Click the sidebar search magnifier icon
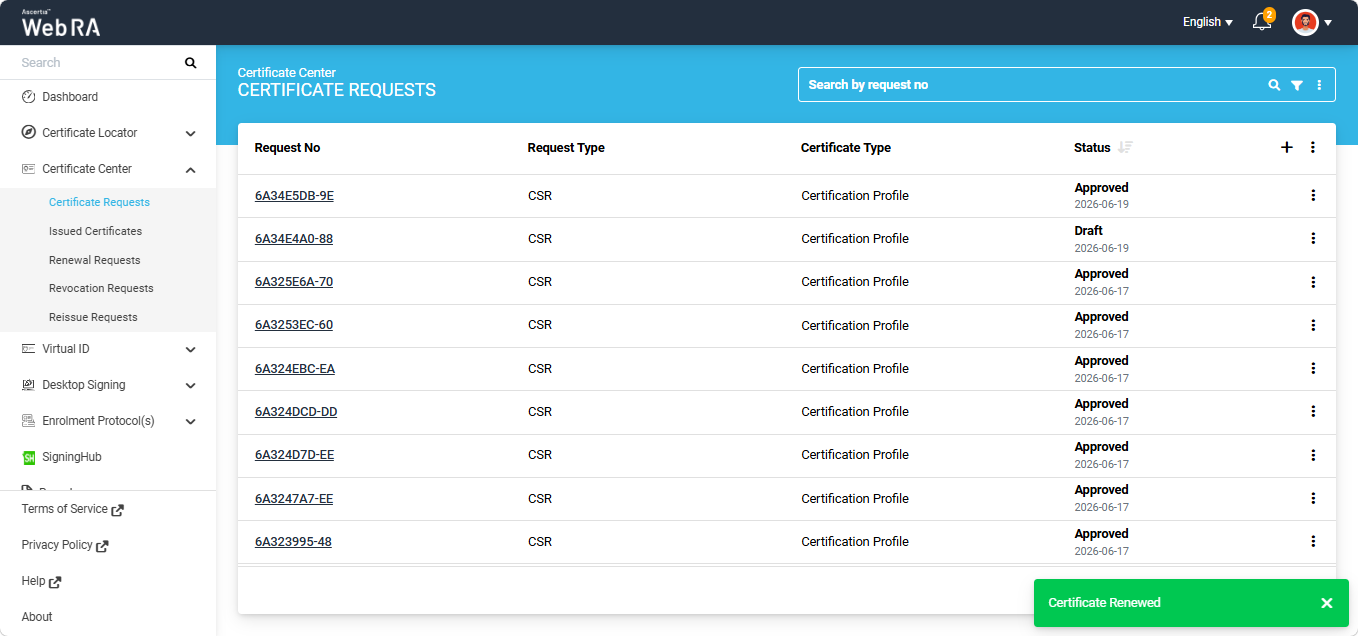Screen dimensions: 1358x636 pyautogui.click(x=191, y=63)
